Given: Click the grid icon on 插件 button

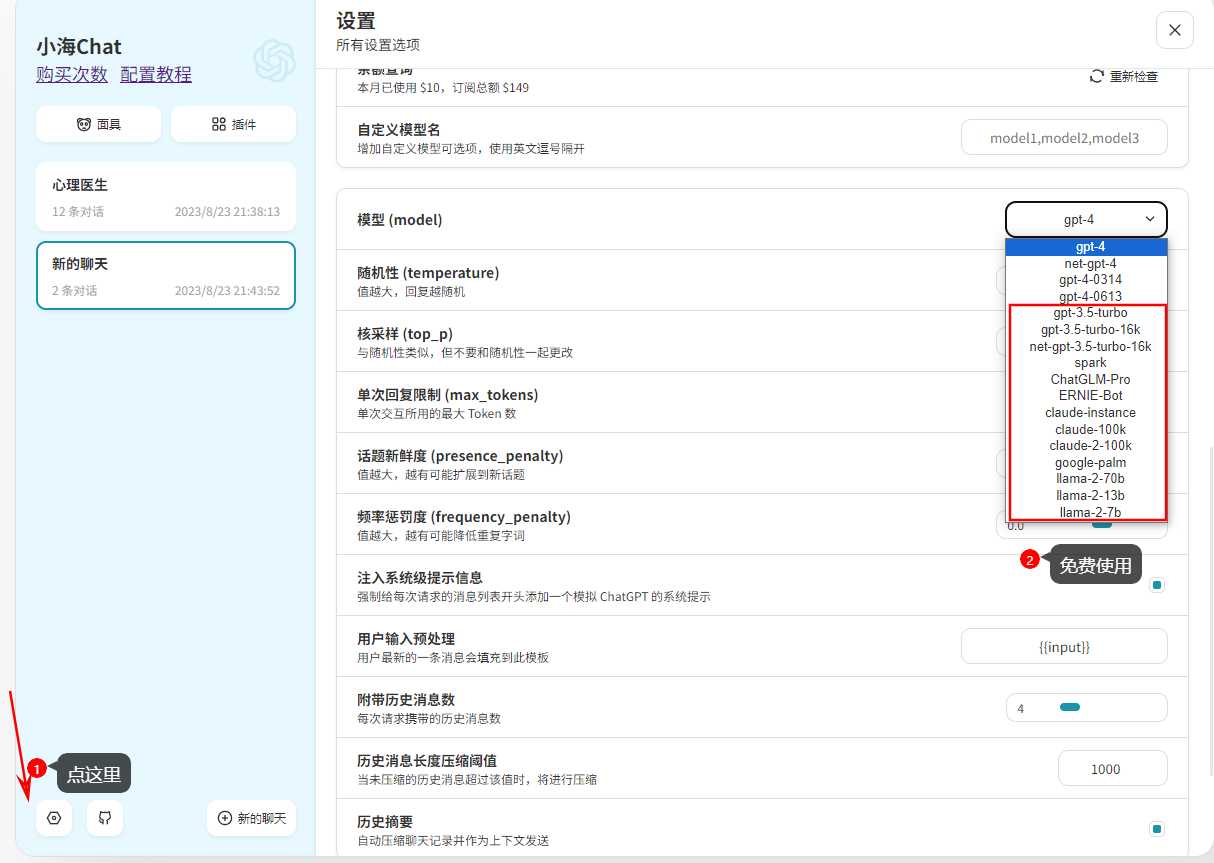Looking at the screenshot, I should (219, 124).
